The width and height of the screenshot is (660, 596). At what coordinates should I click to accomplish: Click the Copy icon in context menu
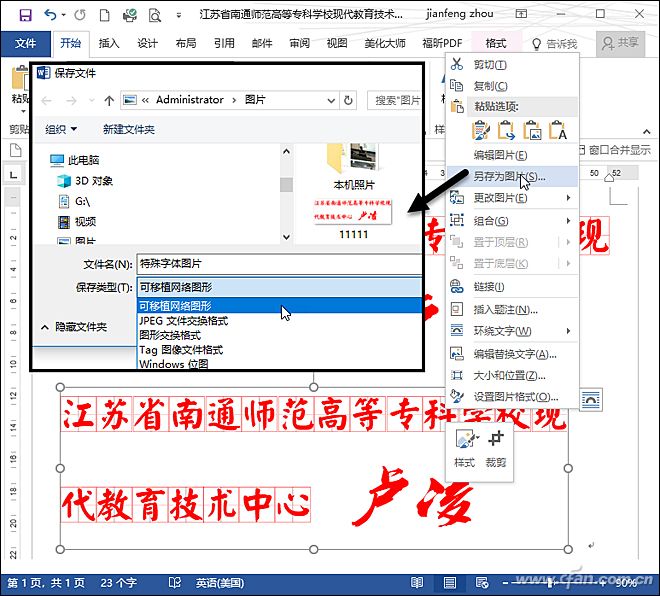coord(457,85)
